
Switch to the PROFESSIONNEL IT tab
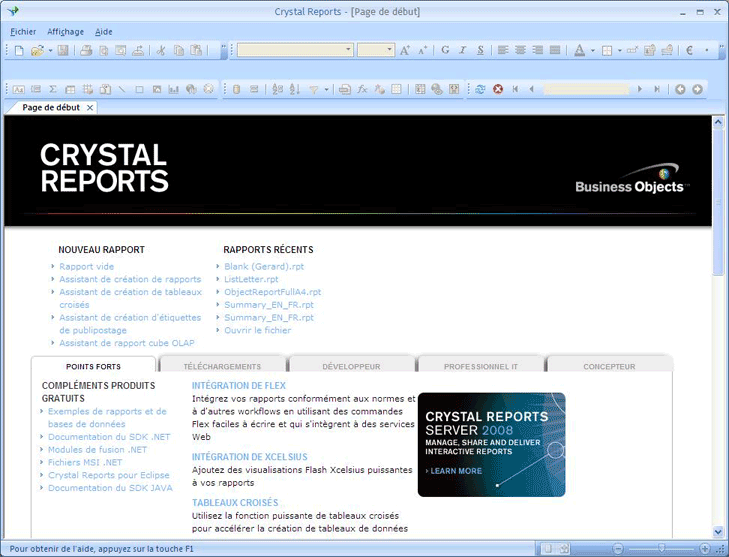(x=480, y=366)
